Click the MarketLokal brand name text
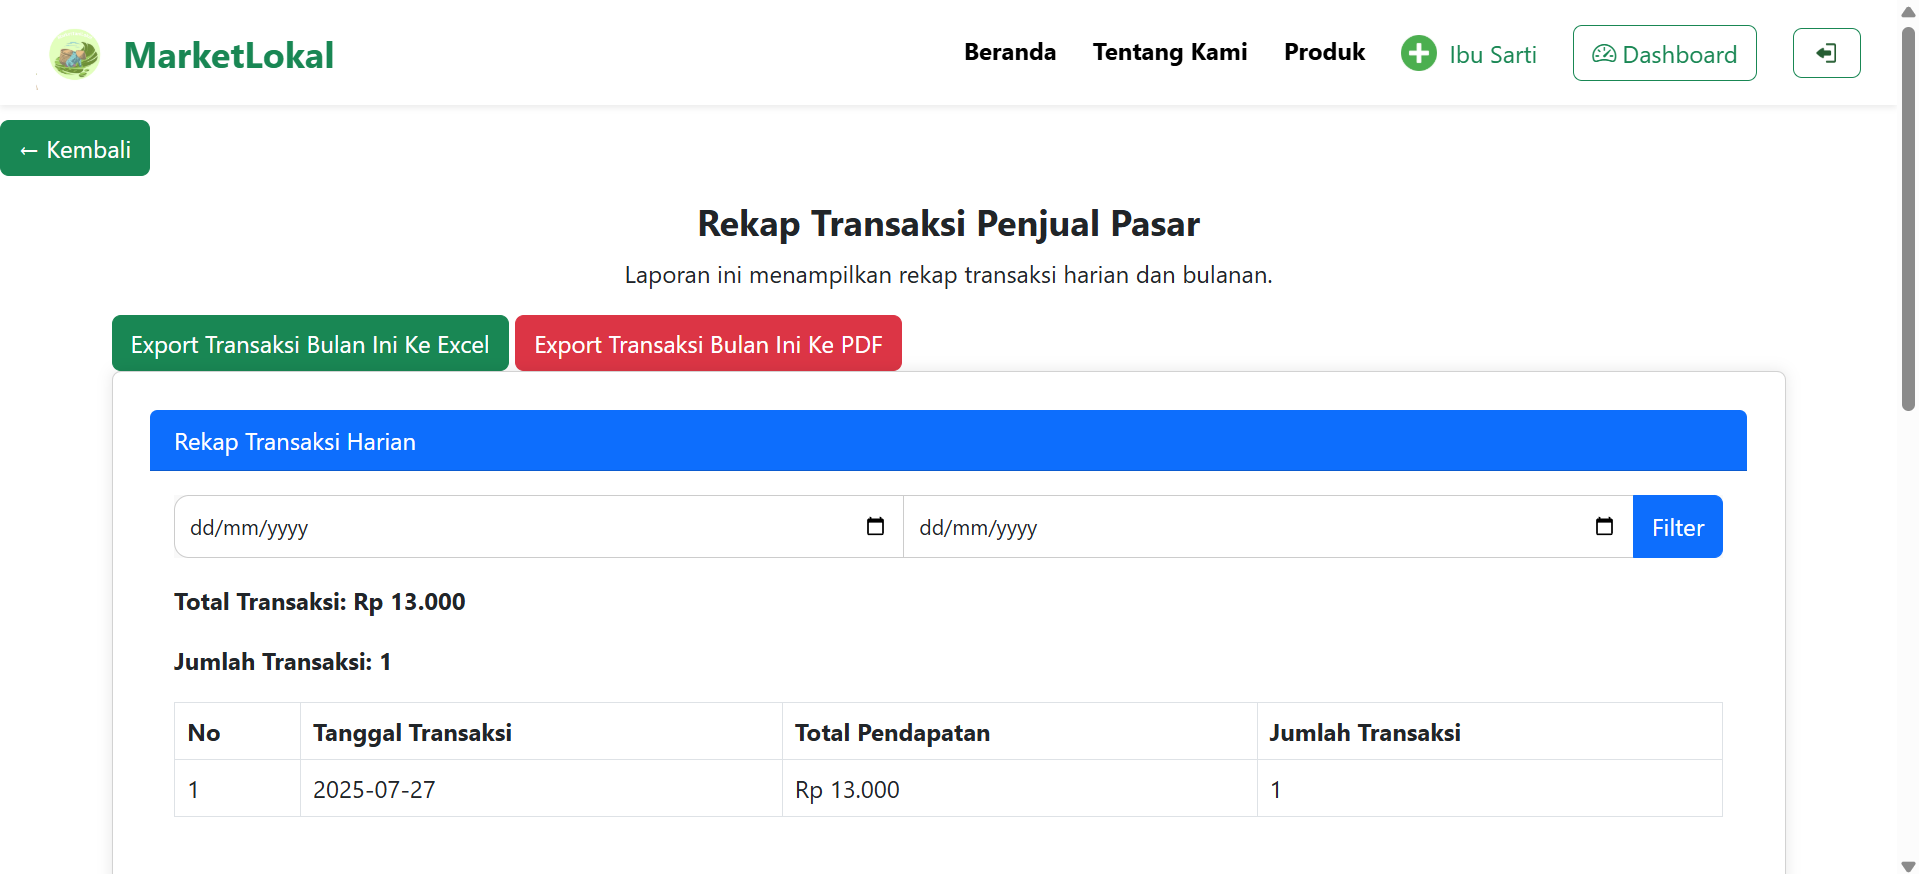This screenshot has width=1919, height=874. click(x=228, y=55)
